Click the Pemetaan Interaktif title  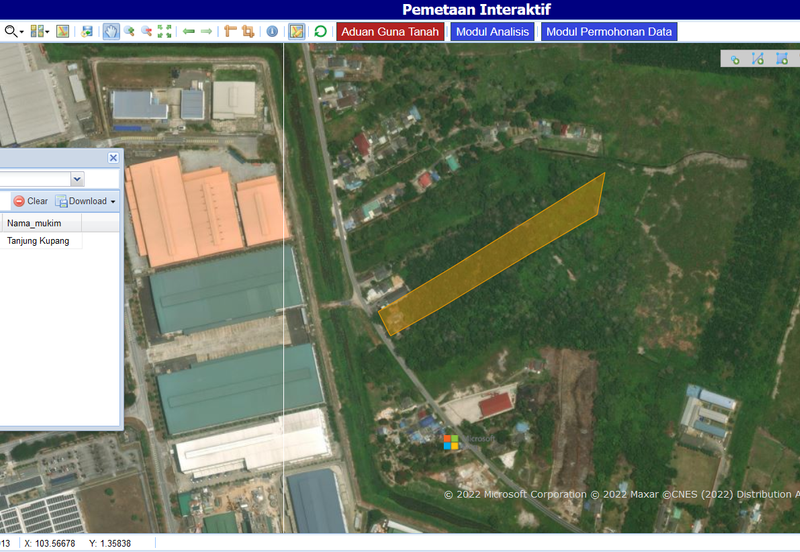coord(477,10)
